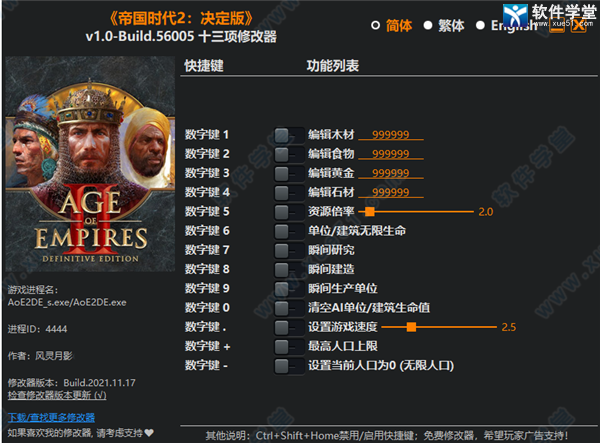The height and width of the screenshot is (443, 600).
Task: Enable the 编辑食物 food toggle
Action: (289, 154)
